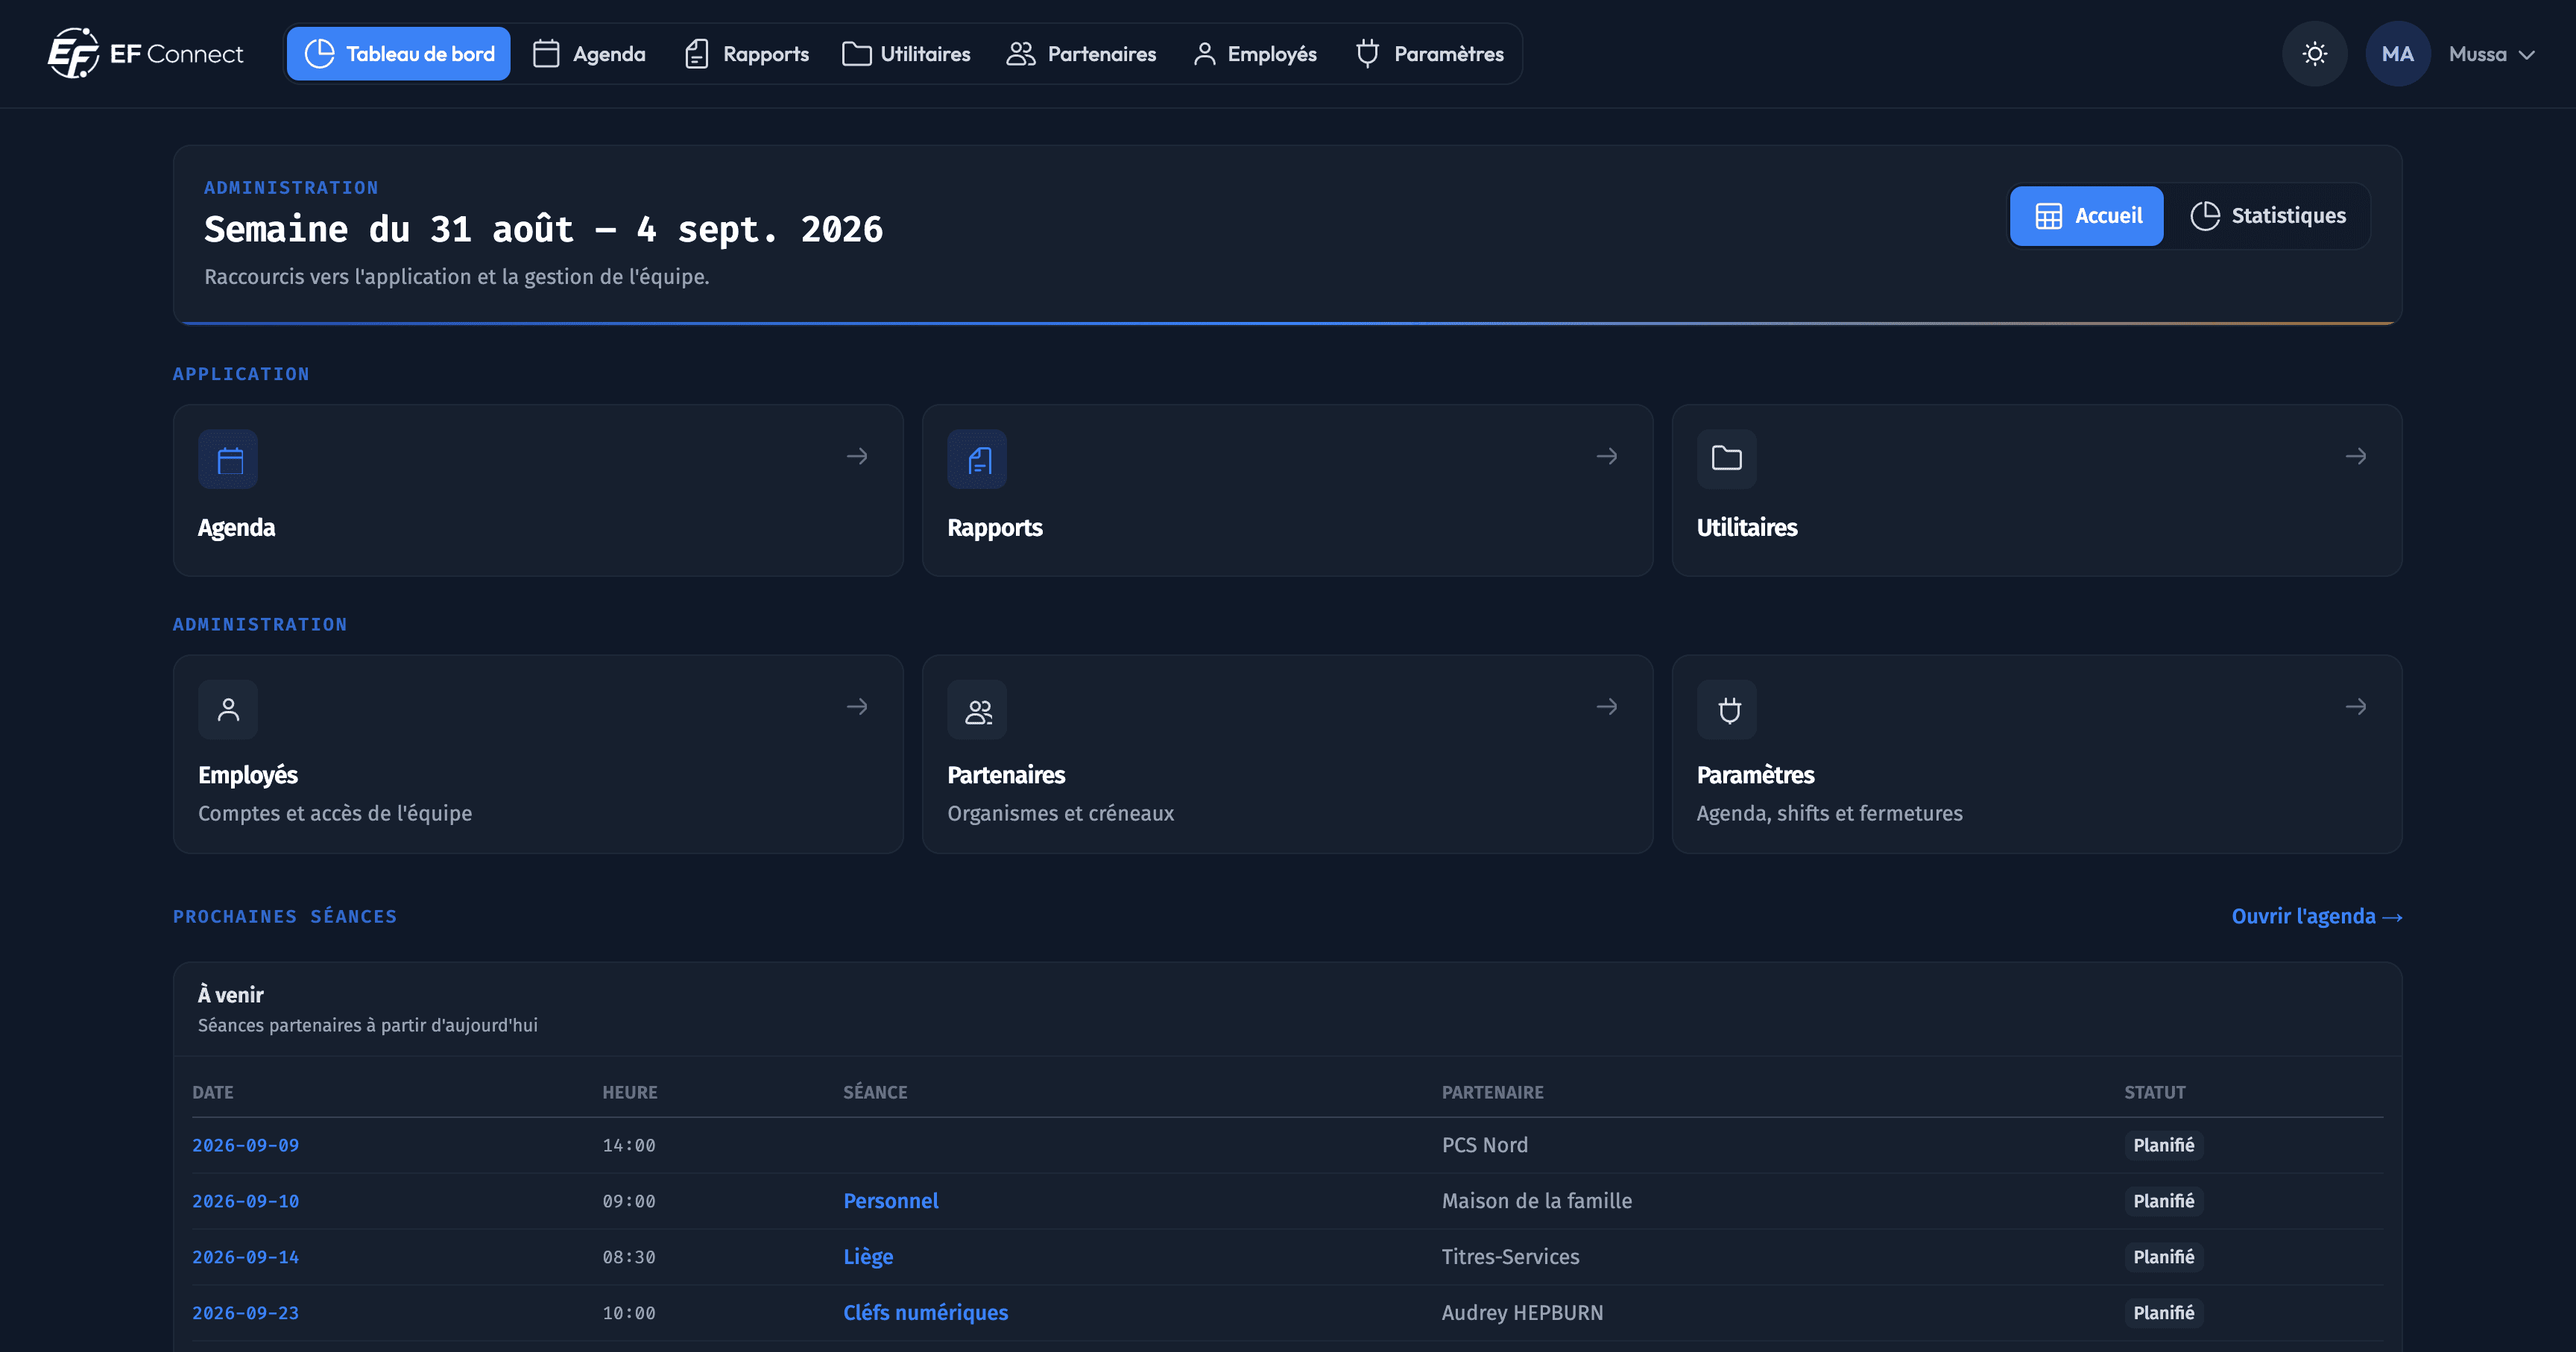Click the HEURE column header
The image size is (2576, 1352).
click(x=629, y=1092)
